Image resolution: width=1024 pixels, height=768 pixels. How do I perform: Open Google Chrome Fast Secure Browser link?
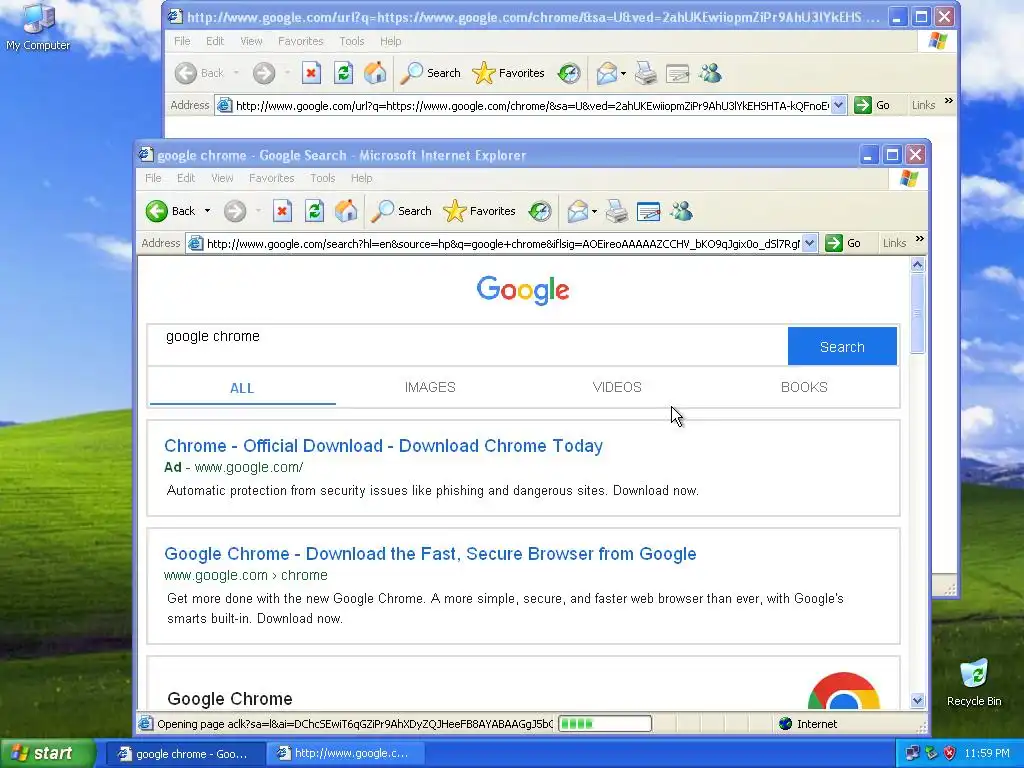click(430, 554)
